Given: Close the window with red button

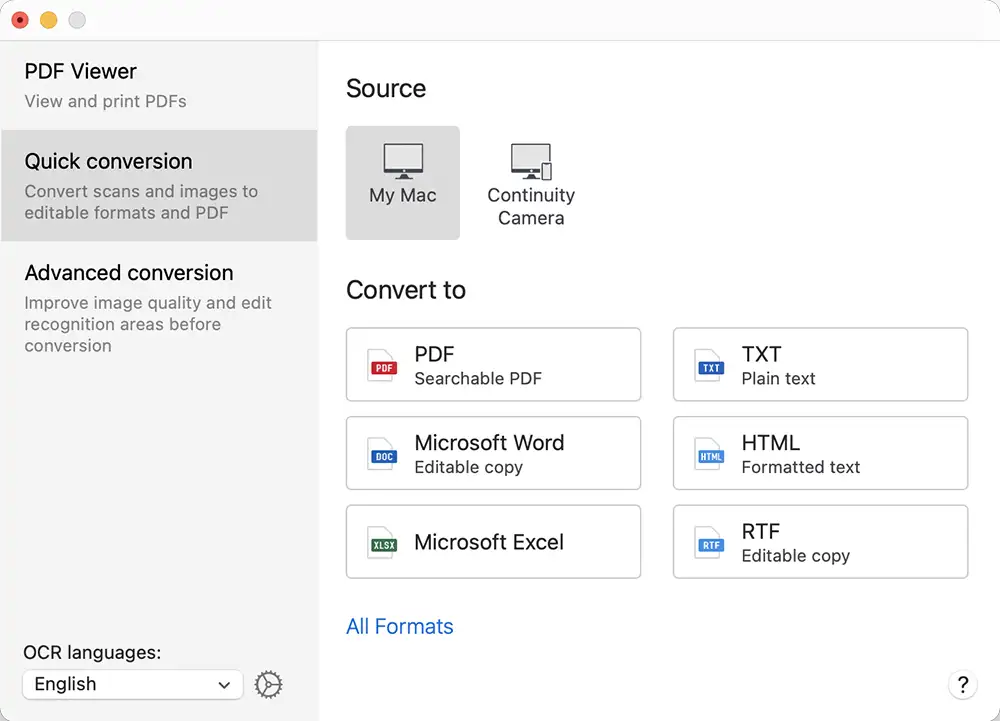Looking at the screenshot, I should (x=20, y=20).
